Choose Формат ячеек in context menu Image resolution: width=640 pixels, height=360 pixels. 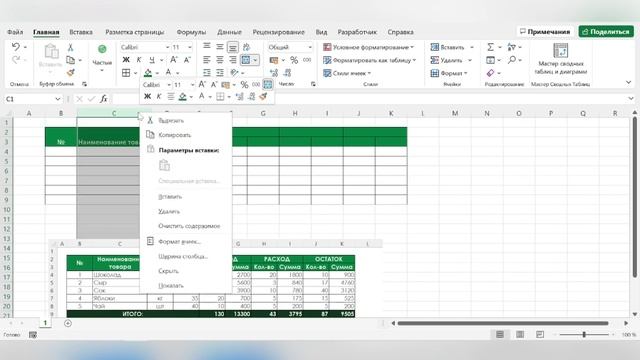point(180,242)
